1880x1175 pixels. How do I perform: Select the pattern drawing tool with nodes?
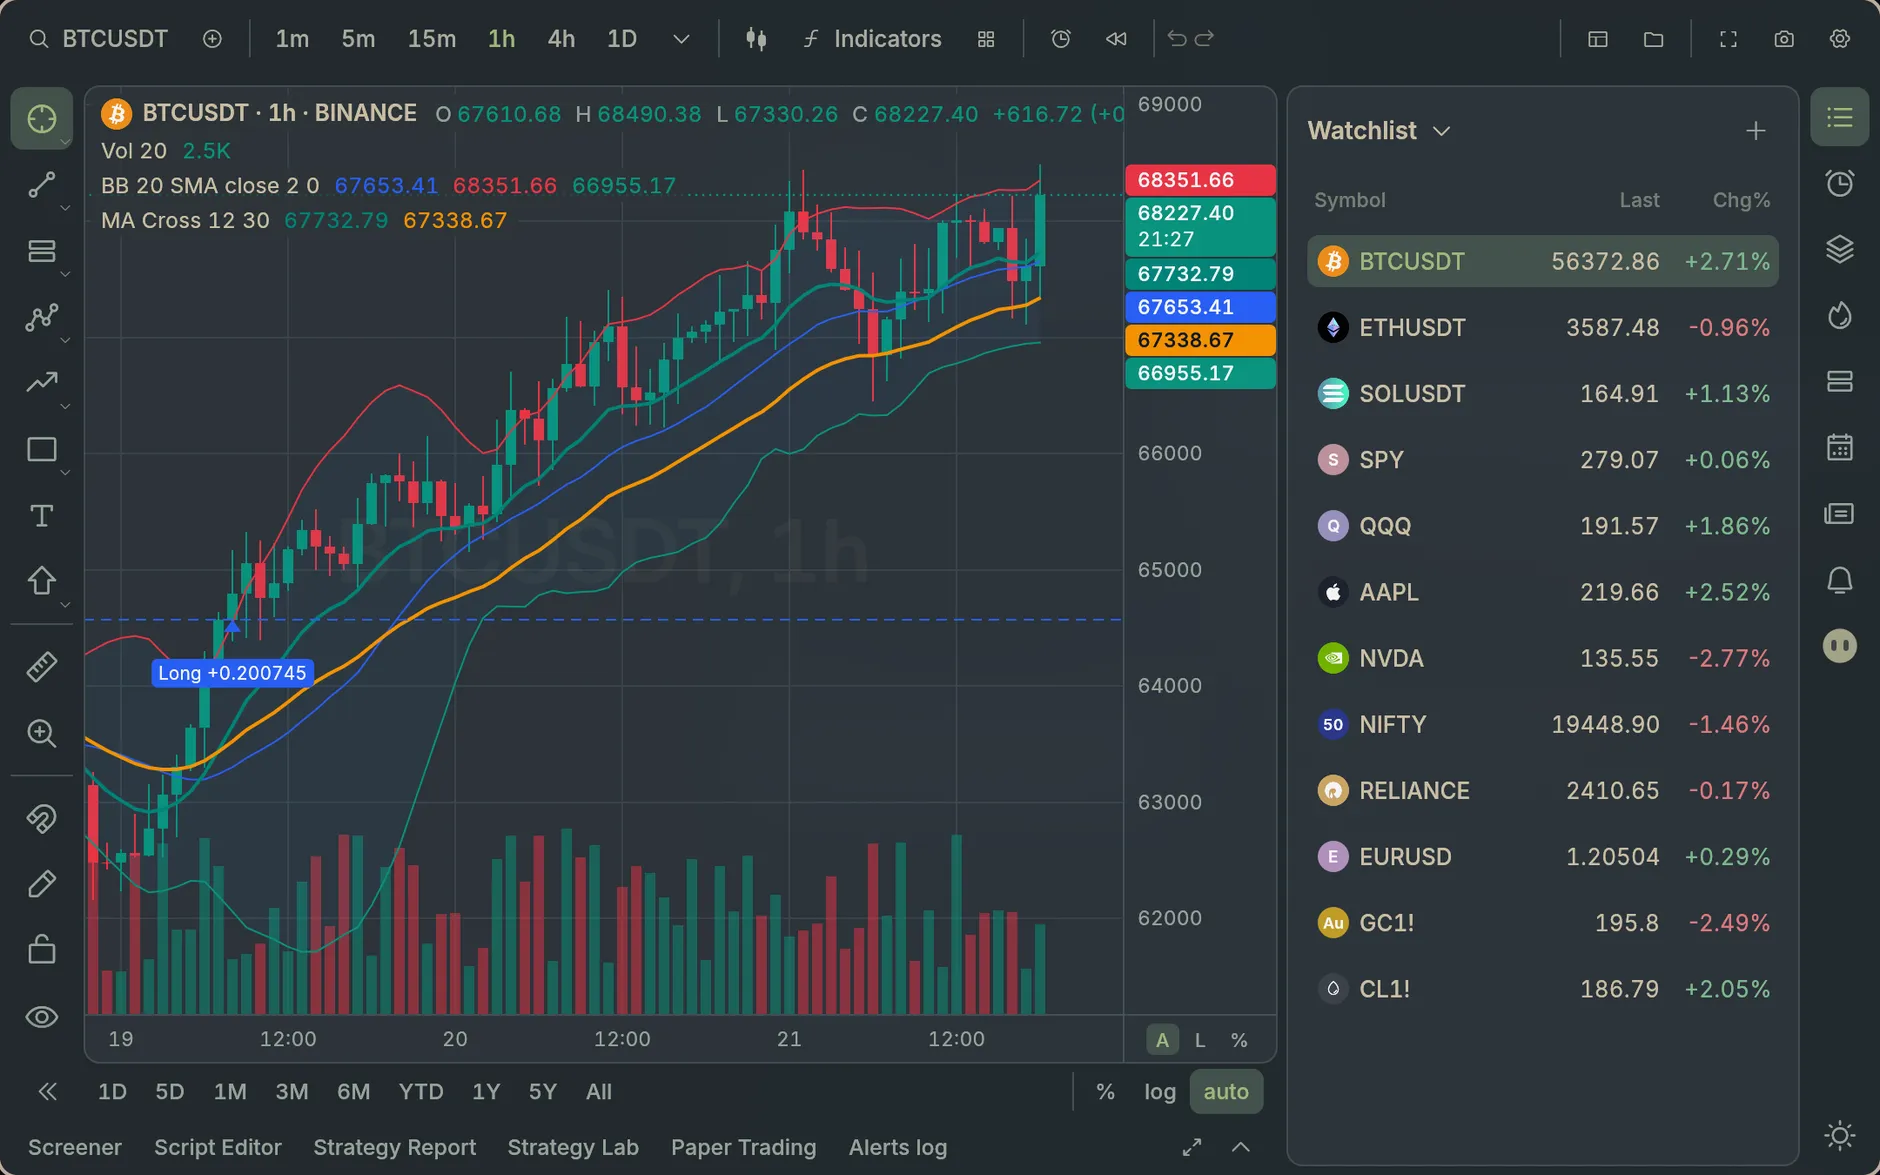click(42, 317)
